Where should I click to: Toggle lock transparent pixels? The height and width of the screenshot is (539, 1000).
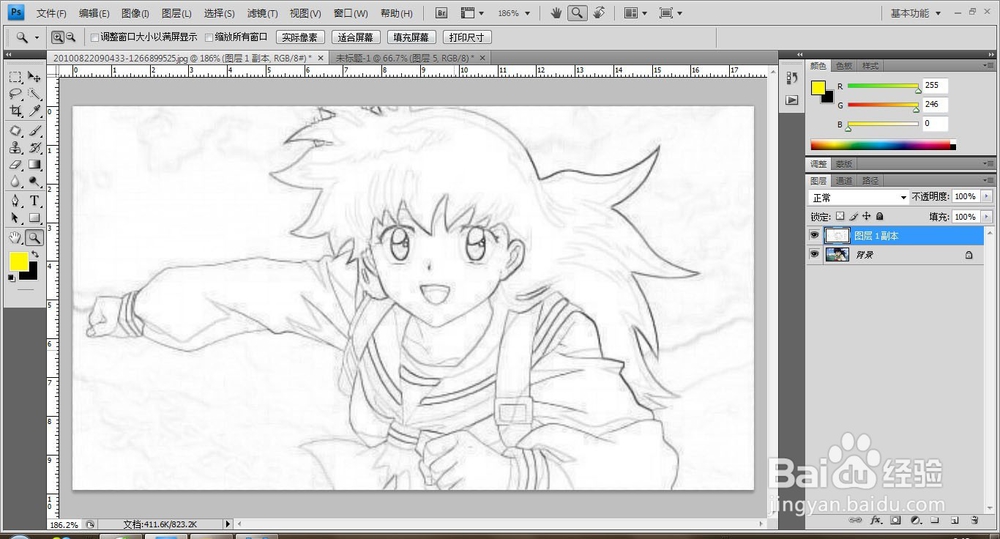[x=841, y=216]
